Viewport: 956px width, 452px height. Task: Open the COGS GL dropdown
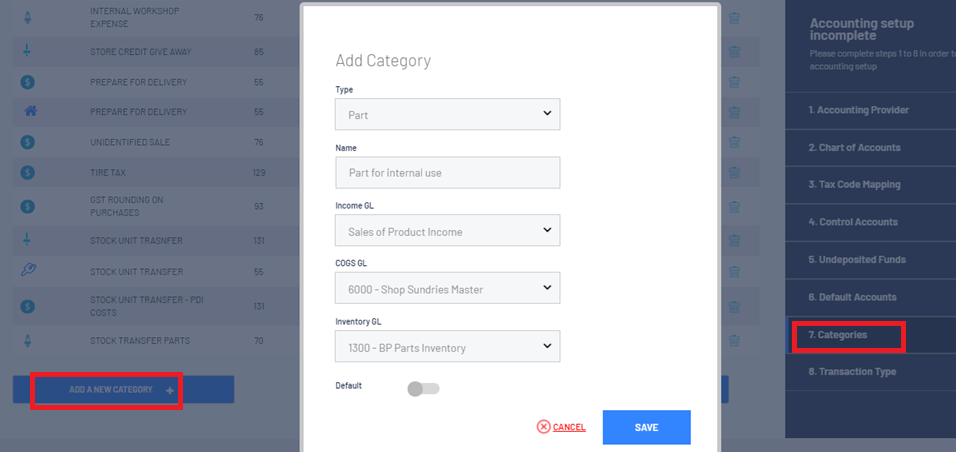[x=447, y=289]
